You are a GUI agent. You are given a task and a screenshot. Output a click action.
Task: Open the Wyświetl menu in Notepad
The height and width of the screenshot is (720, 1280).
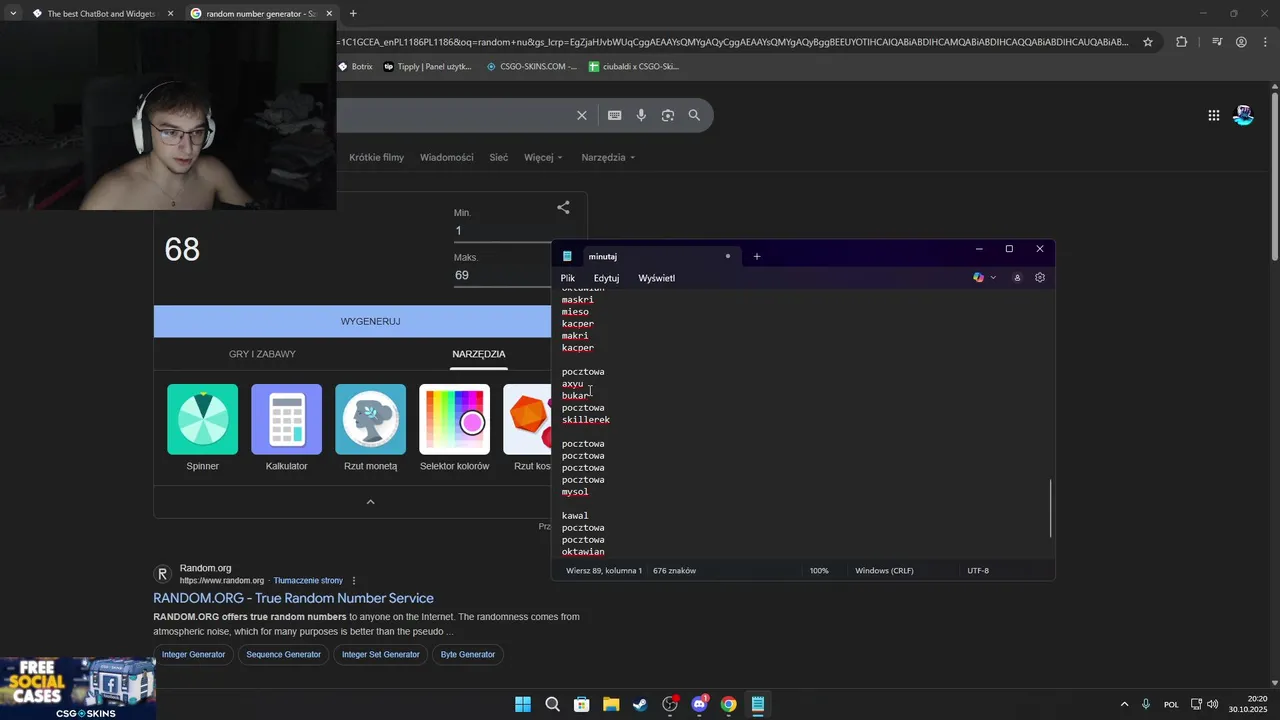coord(657,278)
